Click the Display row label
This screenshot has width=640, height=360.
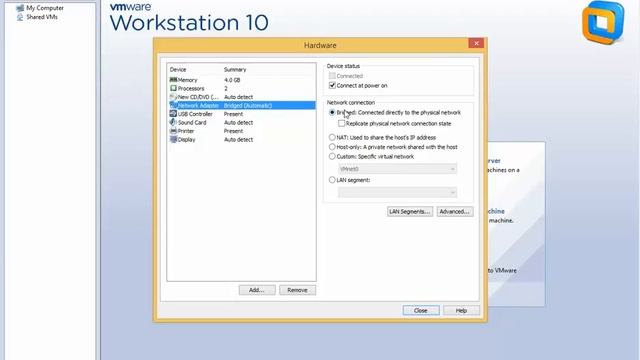tap(186, 140)
